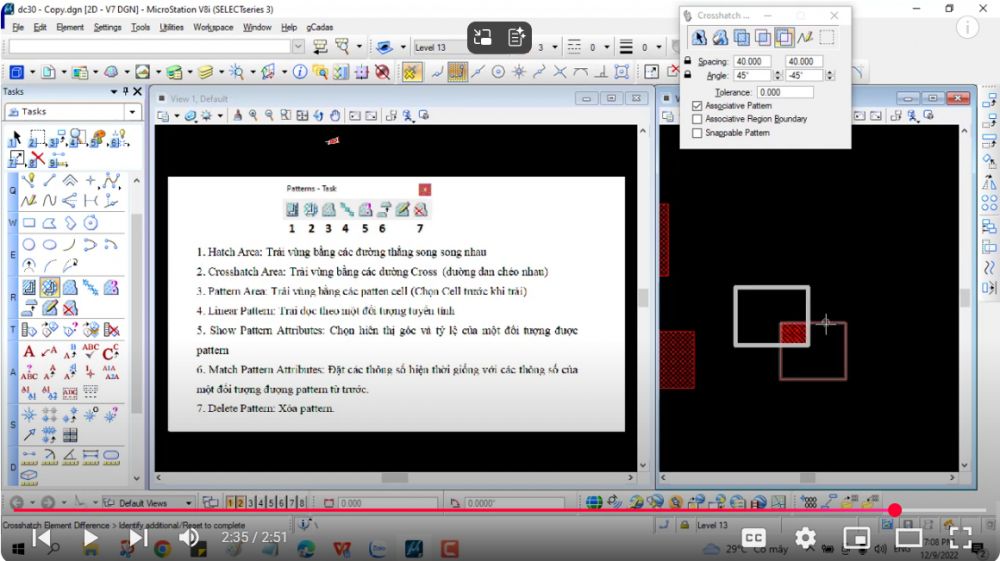This screenshot has width=1000, height=561.
Task: Check the Snappable Pattern option
Action: (697, 132)
